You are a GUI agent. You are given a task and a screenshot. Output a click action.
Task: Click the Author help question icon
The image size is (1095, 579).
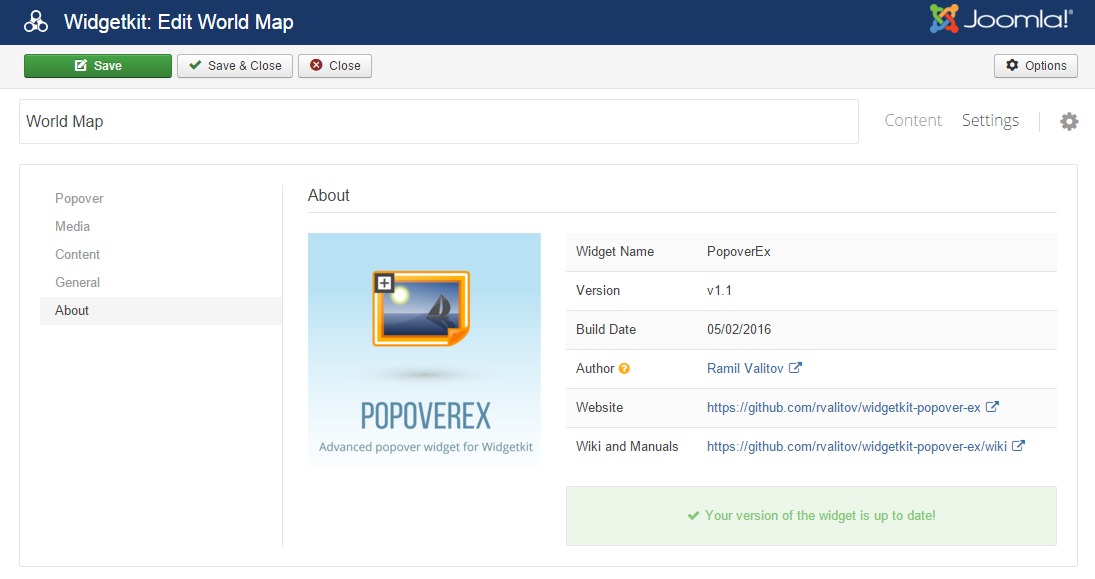(624, 368)
